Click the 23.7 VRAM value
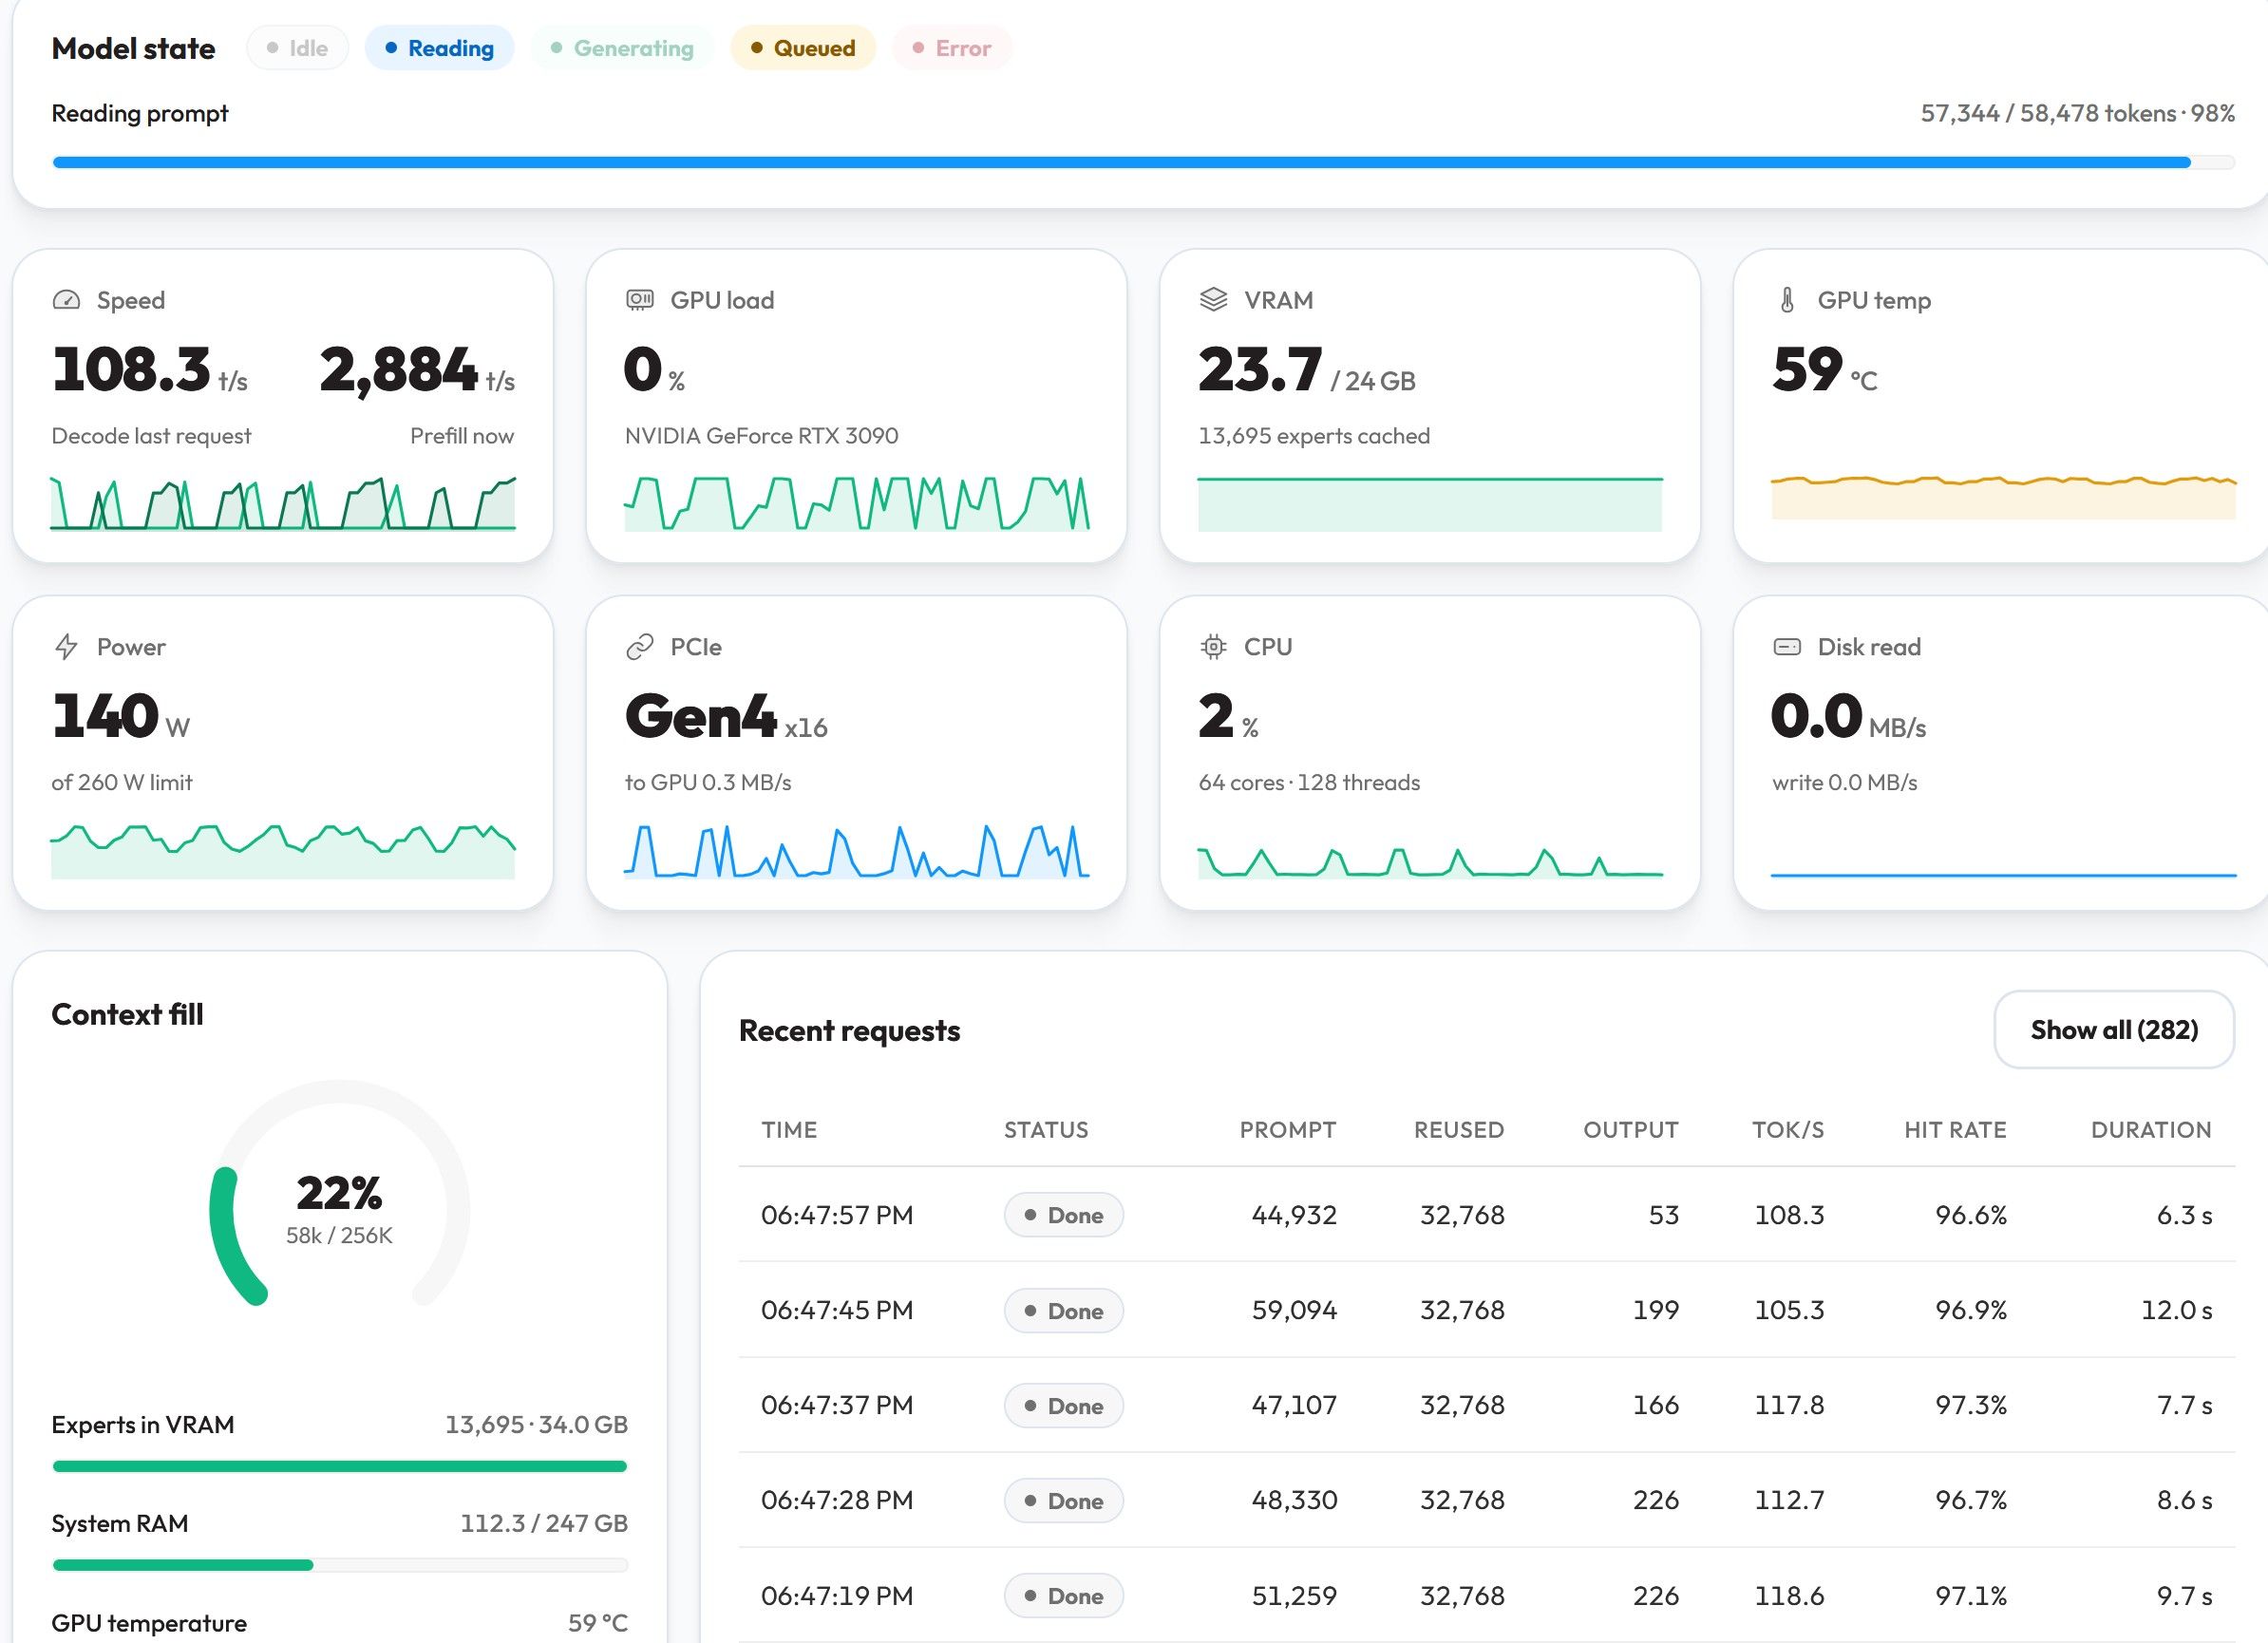This screenshot has height=1643, width=2268. coord(1260,370)
